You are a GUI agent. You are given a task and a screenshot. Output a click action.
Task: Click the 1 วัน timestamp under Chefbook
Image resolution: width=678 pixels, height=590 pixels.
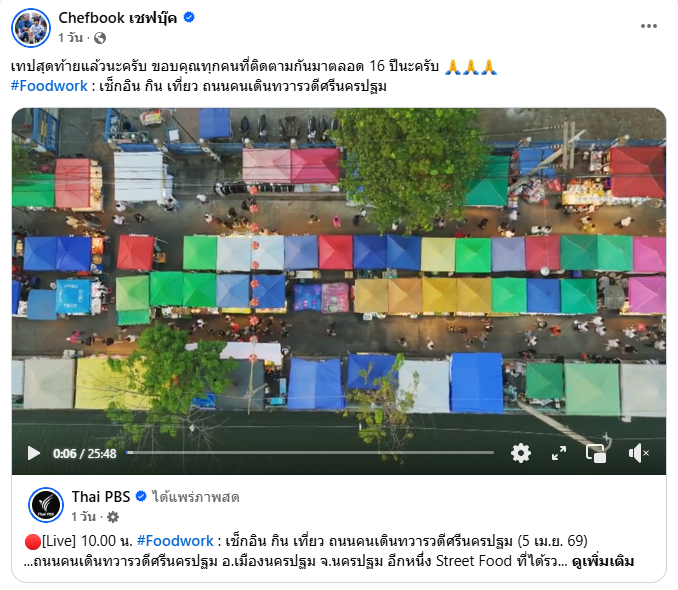[x=70, y=38]
